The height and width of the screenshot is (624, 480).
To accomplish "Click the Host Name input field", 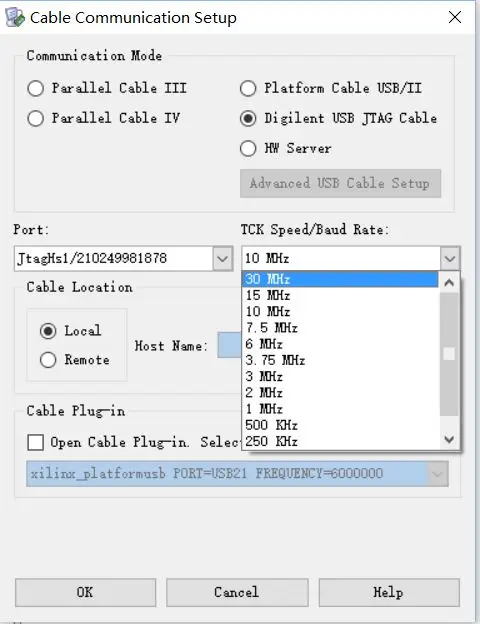I will (229, 345).
